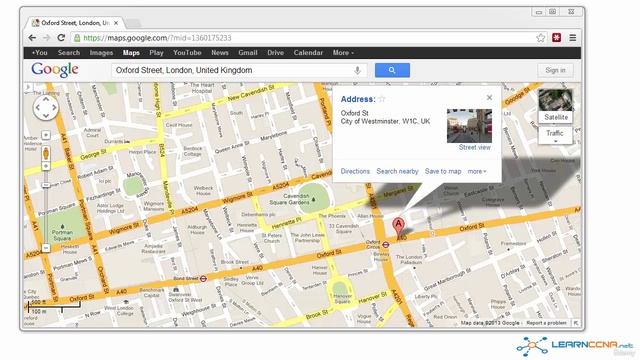This screenshot has width=640, height=360.
Task: Collapse side panel arrow at map top-left
Action: point(27,87)
